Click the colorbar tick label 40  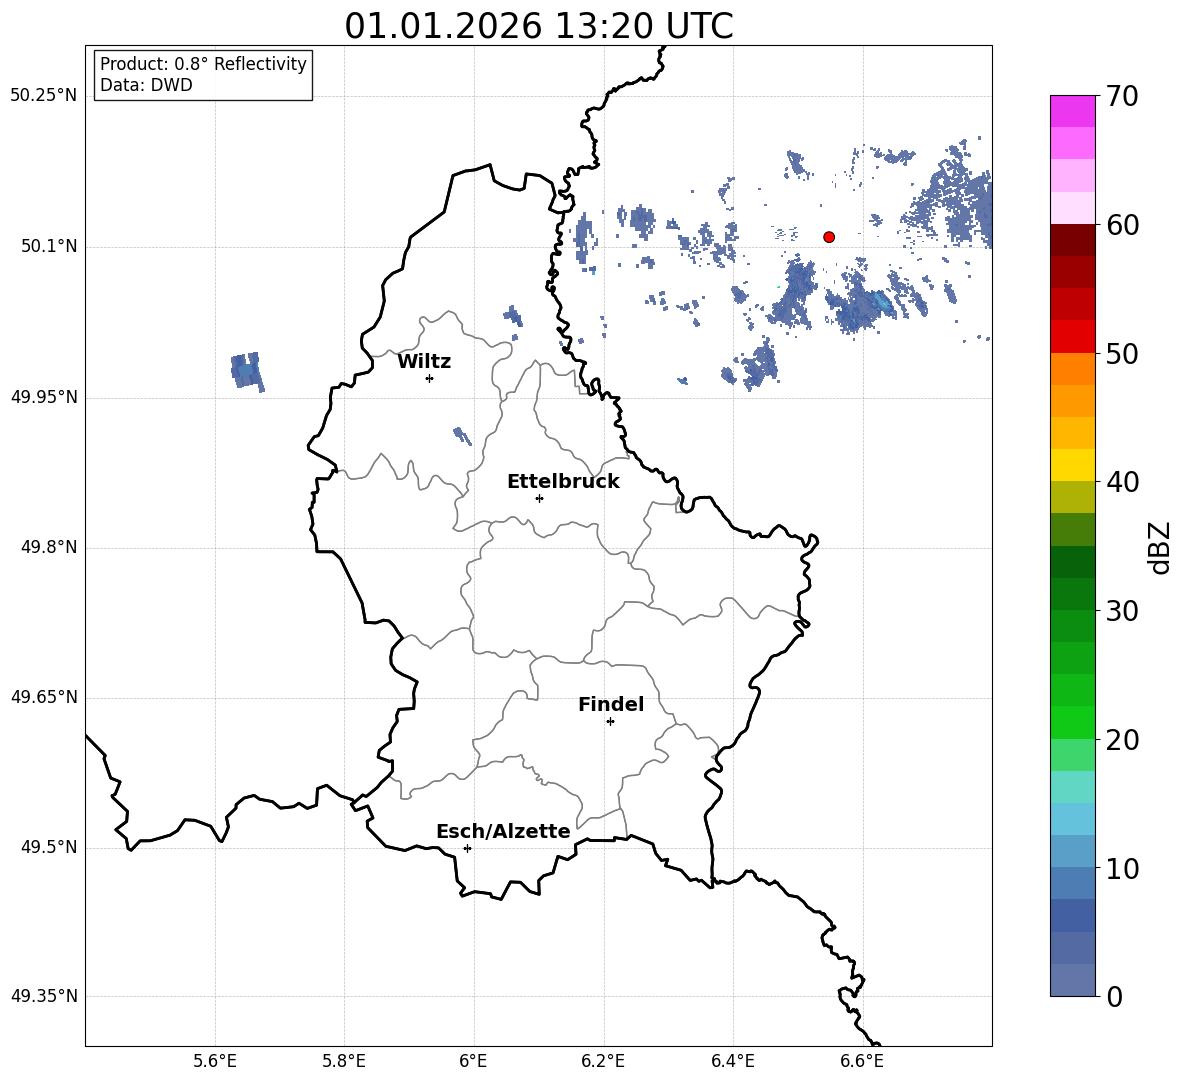(1122, 482)
